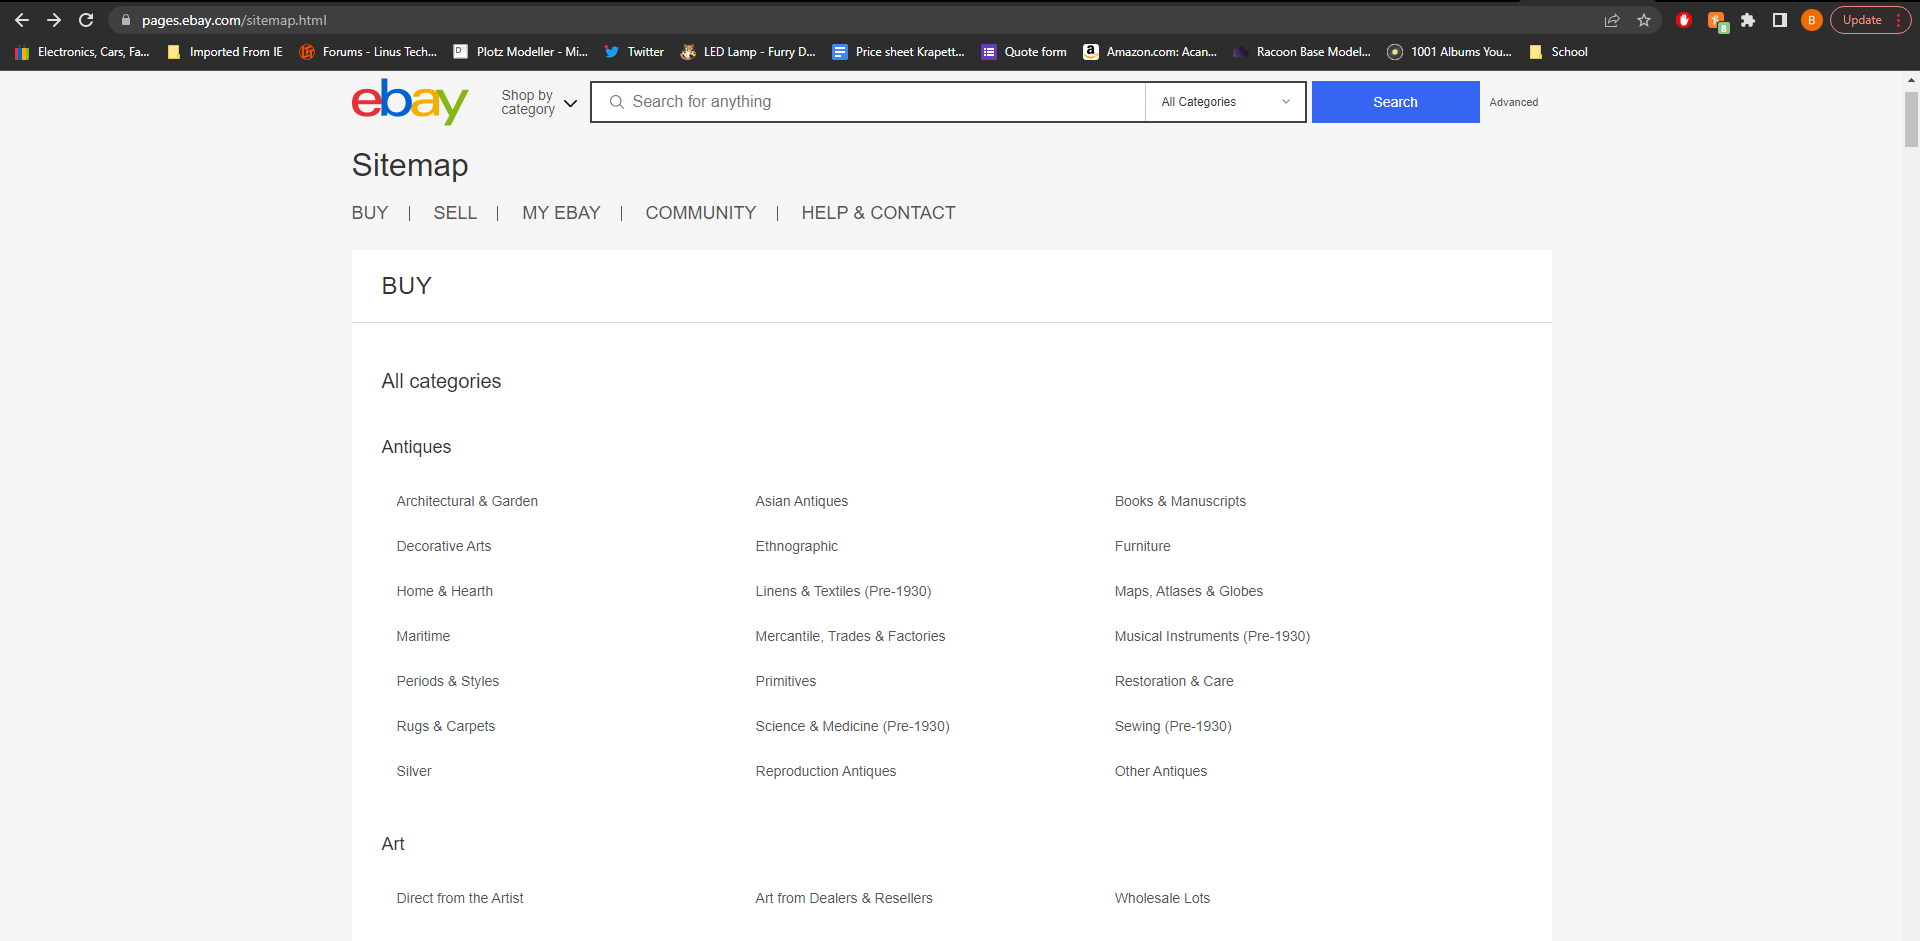Open the School bookmarks folder
Image resolution: width=1920 pixels, height=941 pixels.
[1558, 52]
